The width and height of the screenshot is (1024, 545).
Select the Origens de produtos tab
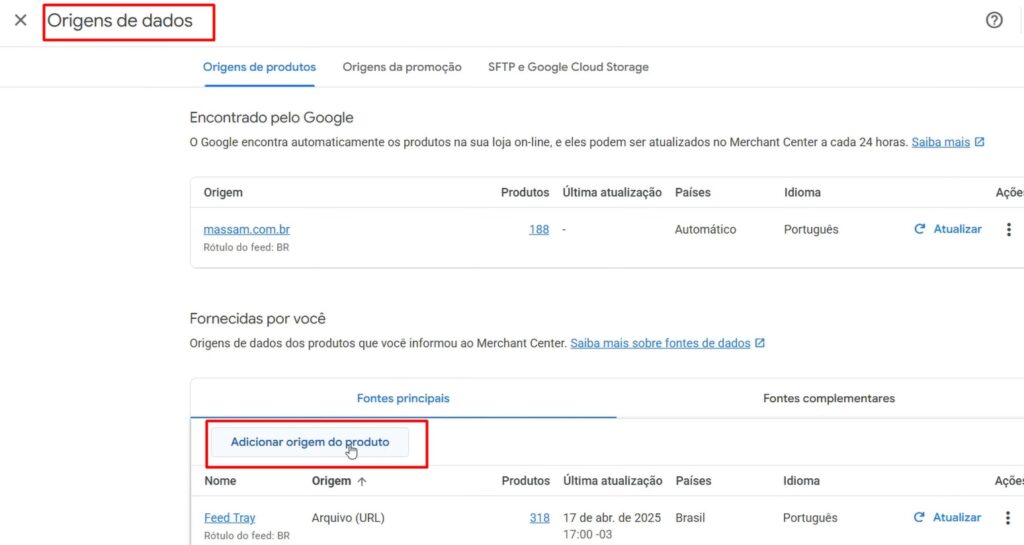point(259,67)
